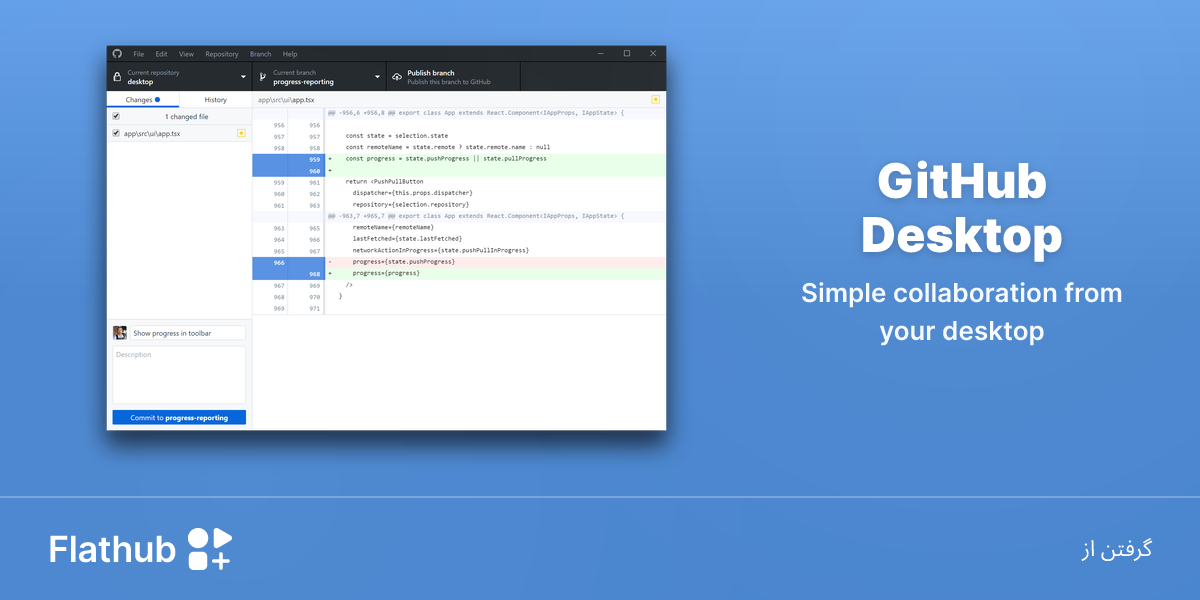The height and width of the screenshot is (600, 1200).
Task: Click the git branch icon beside Current branch
Action: [x=262, y=77]
